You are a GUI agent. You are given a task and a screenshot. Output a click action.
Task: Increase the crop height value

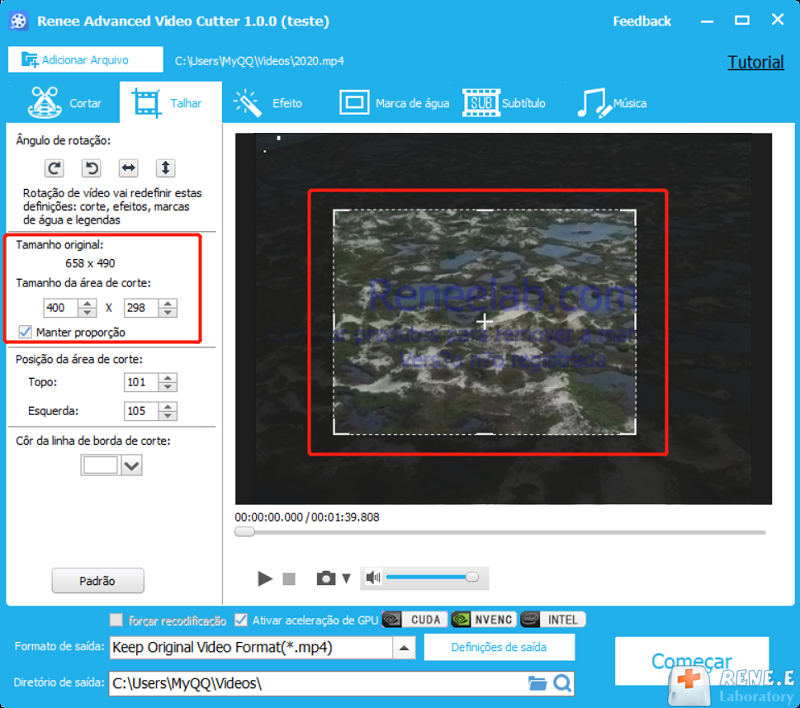click(168, 303)
